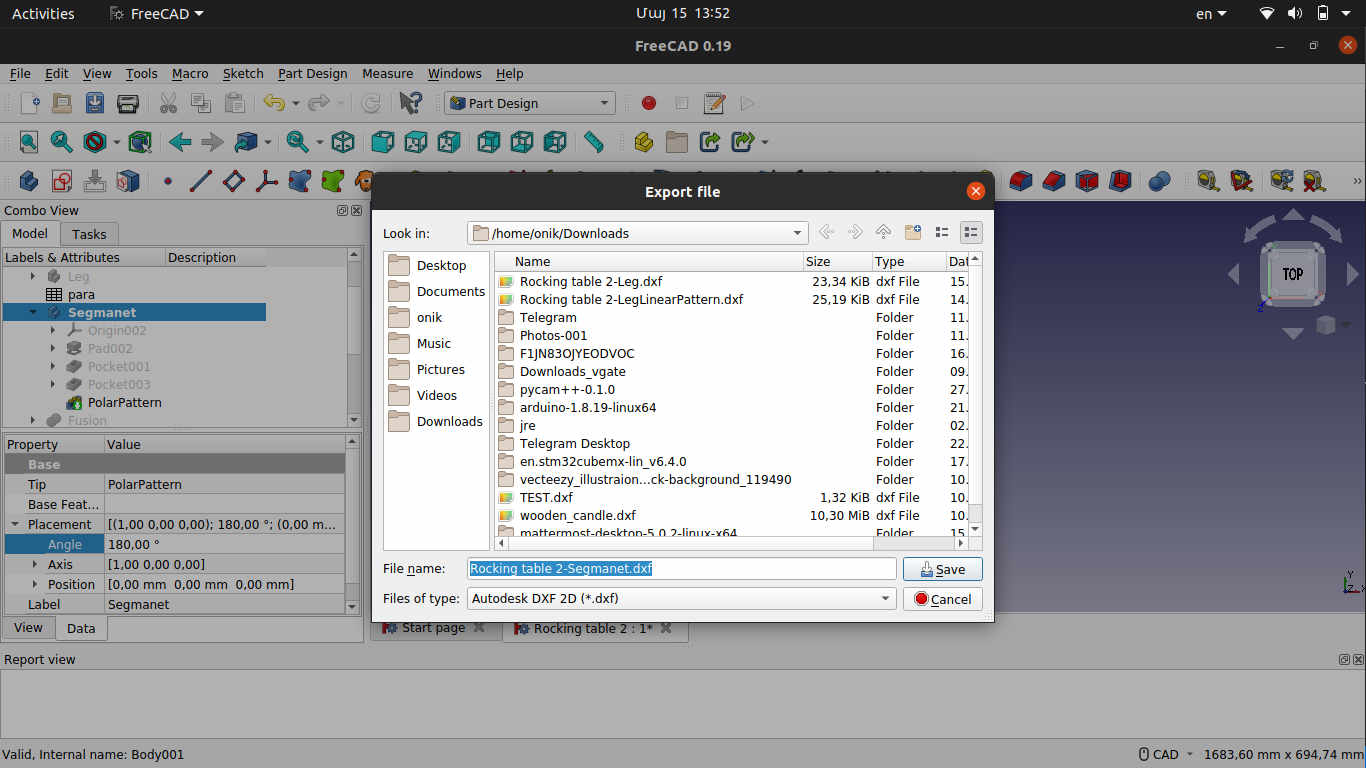This screenshot has height=768, width=1366.
Task: Switch to the View property tab
Action: tap(28, 628)
